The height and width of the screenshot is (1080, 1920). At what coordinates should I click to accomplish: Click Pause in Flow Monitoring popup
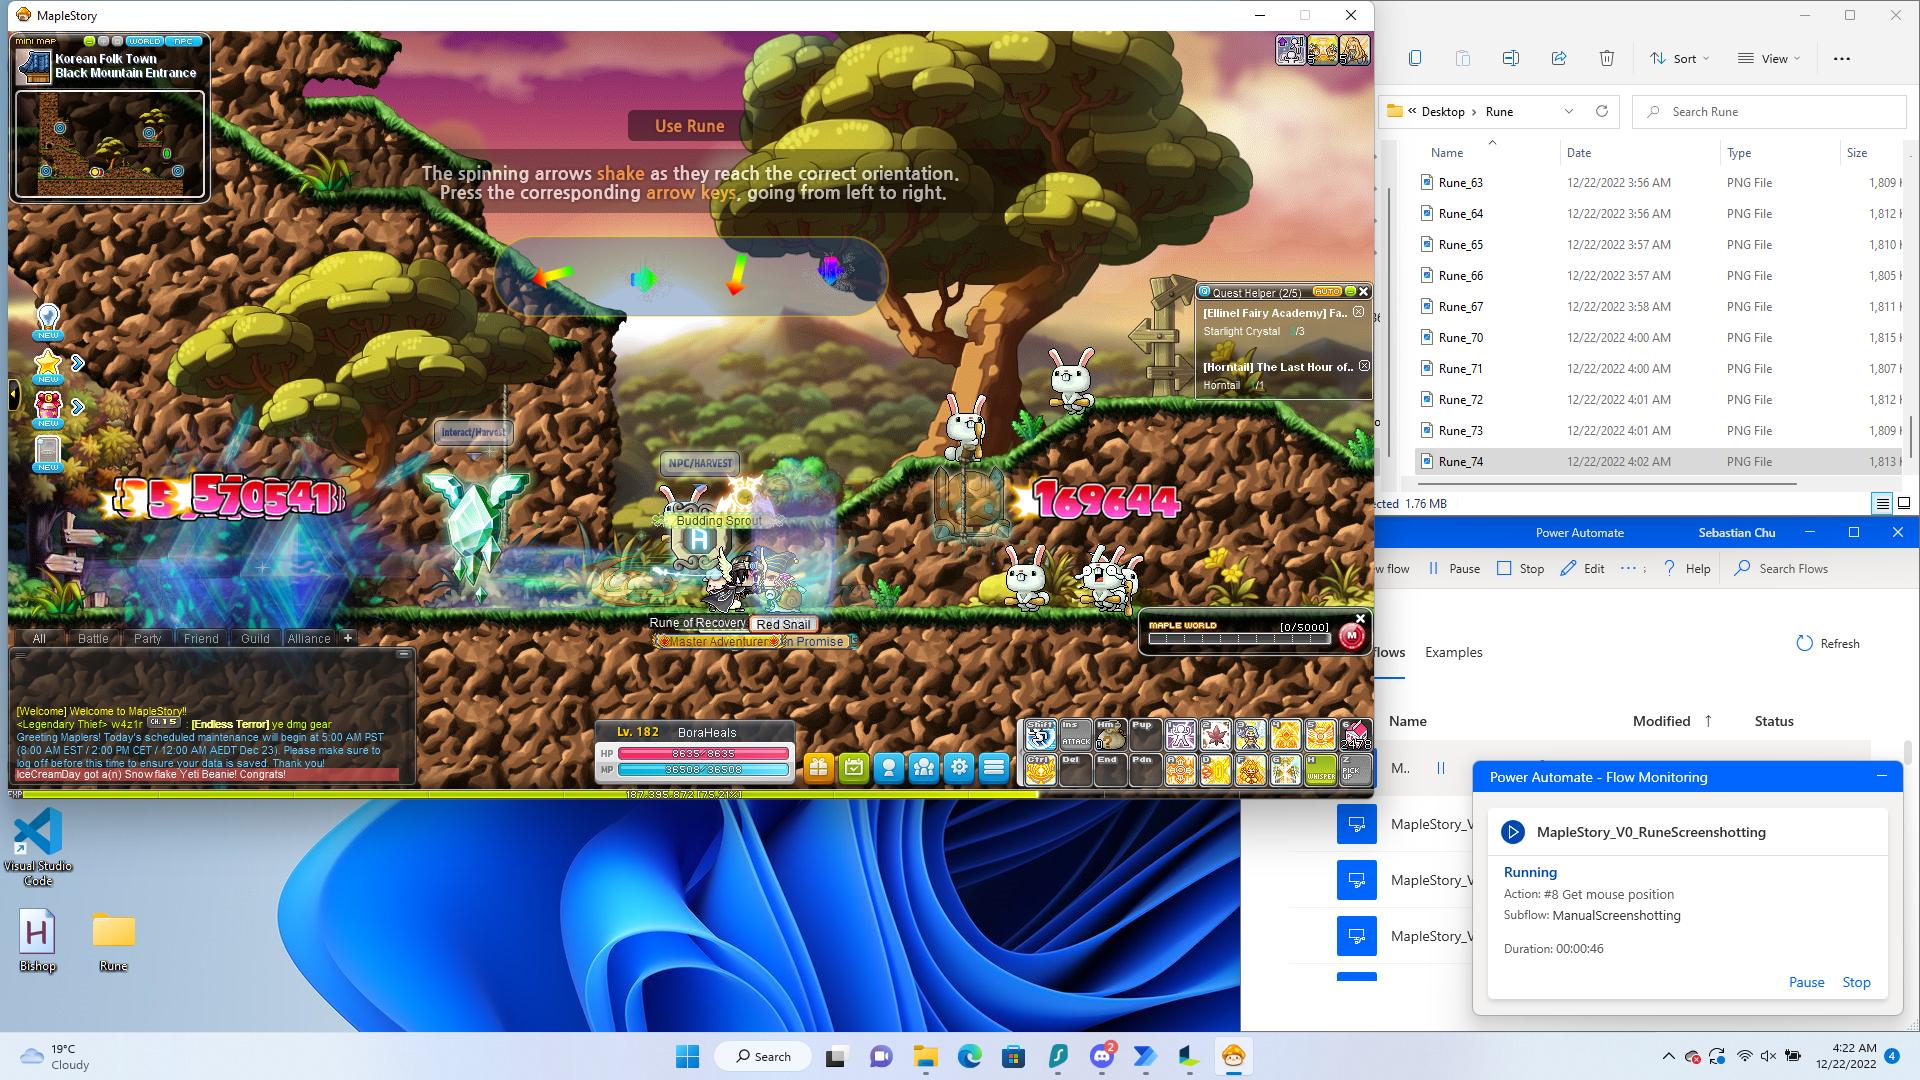point(1806,982)
